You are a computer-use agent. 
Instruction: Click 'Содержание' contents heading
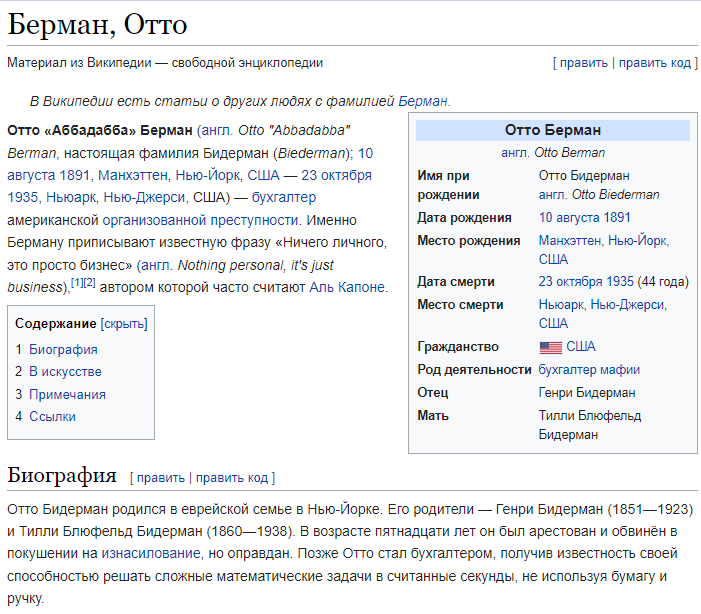click(55, 323)
